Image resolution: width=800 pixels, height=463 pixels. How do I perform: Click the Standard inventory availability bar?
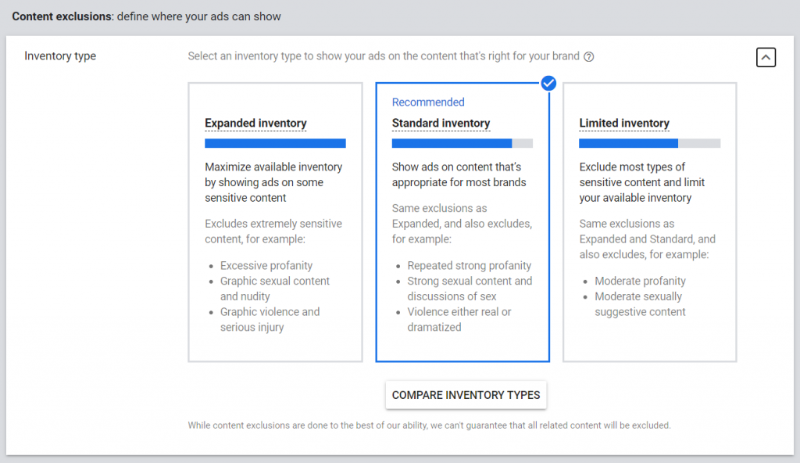pos(462,144)
